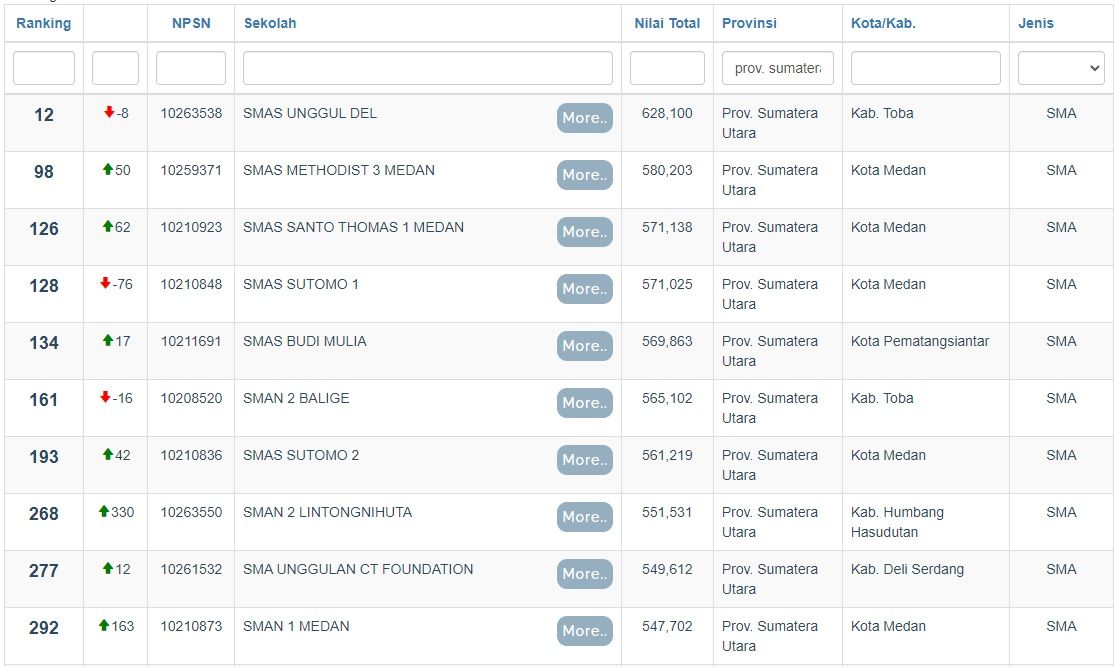Screen dimensions: 1115x667
Task: Click More for SMAN 2 BALIGE
Action: point(585,403)
